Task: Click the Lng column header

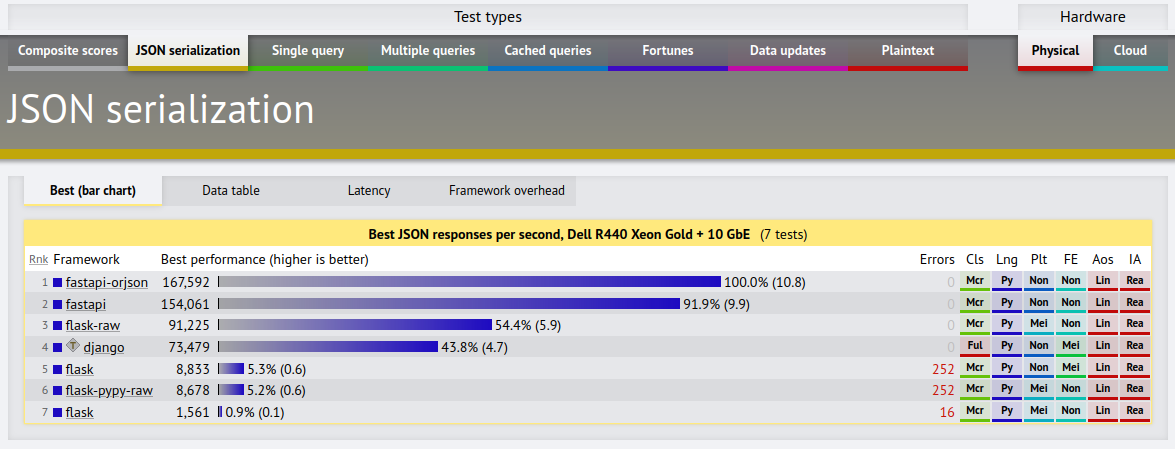Action: [1007, 259]
